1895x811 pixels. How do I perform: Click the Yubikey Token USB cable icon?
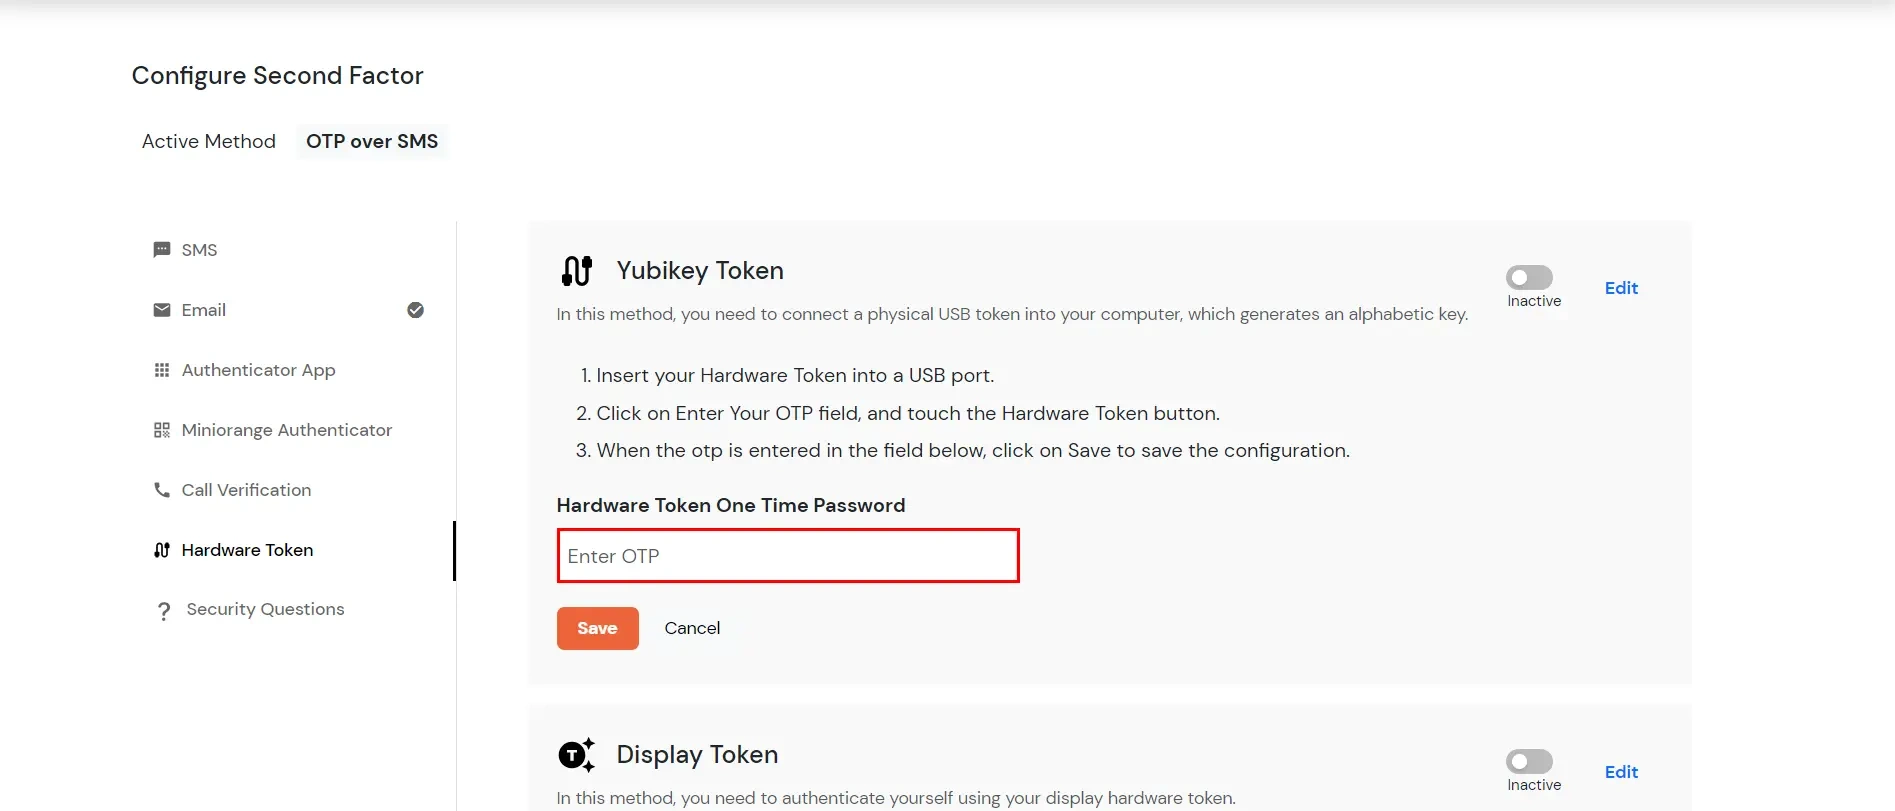pyautogui.click(x=576, y=270)
